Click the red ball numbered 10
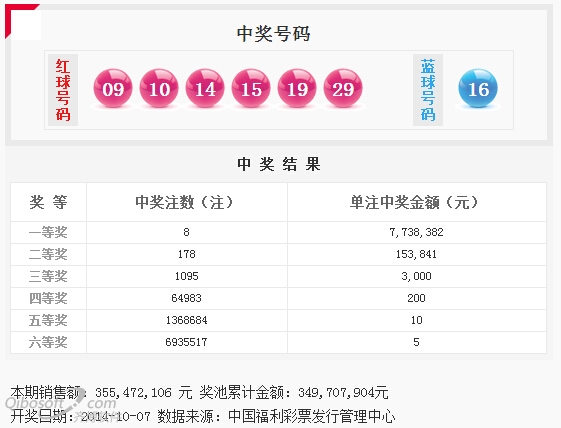561x428 pixels. point(159,88)
